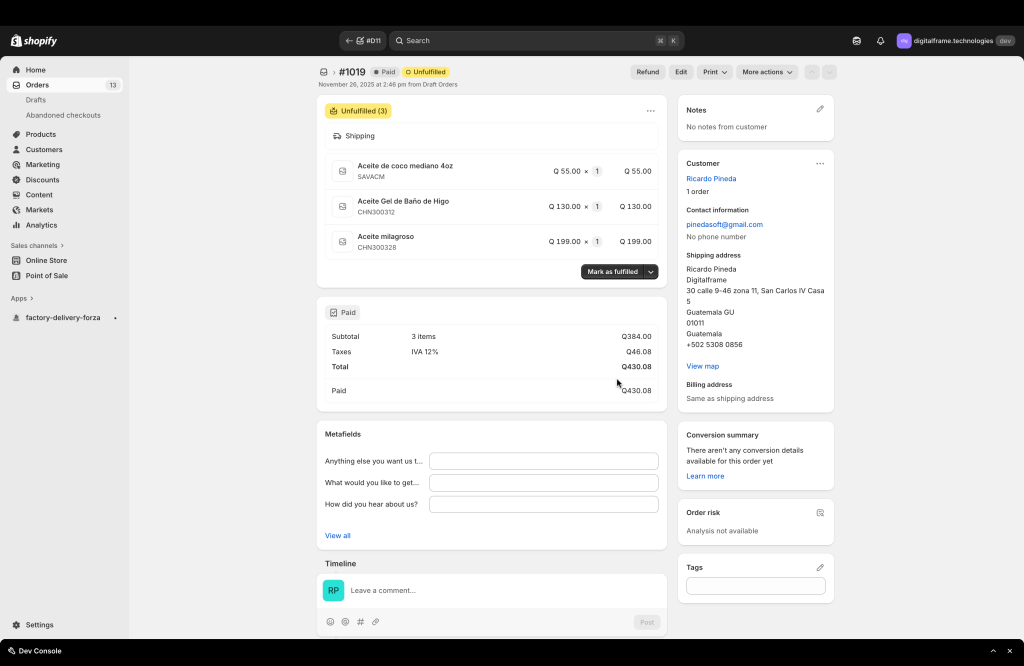Image resolution: width=1024 pixels, height=666 pixels.
Task: Open the Order risk analysis icon
Action: pyautogui.click(x=820, y=513)
